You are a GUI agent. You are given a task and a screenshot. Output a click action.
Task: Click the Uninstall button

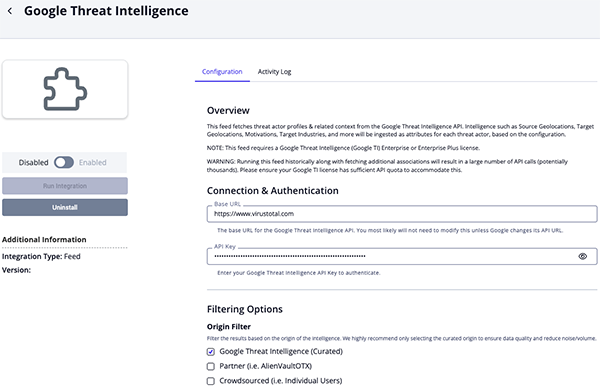click(x=65, y=207)
